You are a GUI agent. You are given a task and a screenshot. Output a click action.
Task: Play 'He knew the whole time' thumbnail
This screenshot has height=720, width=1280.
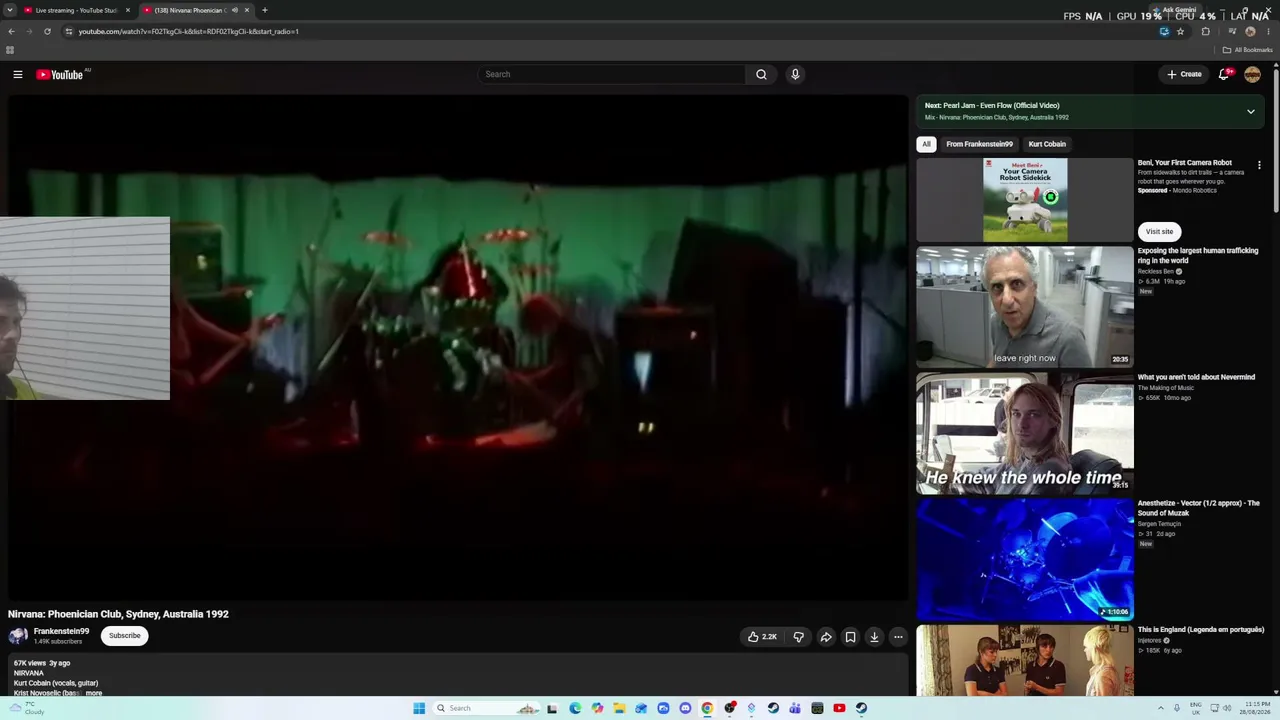pos(1025,434)
